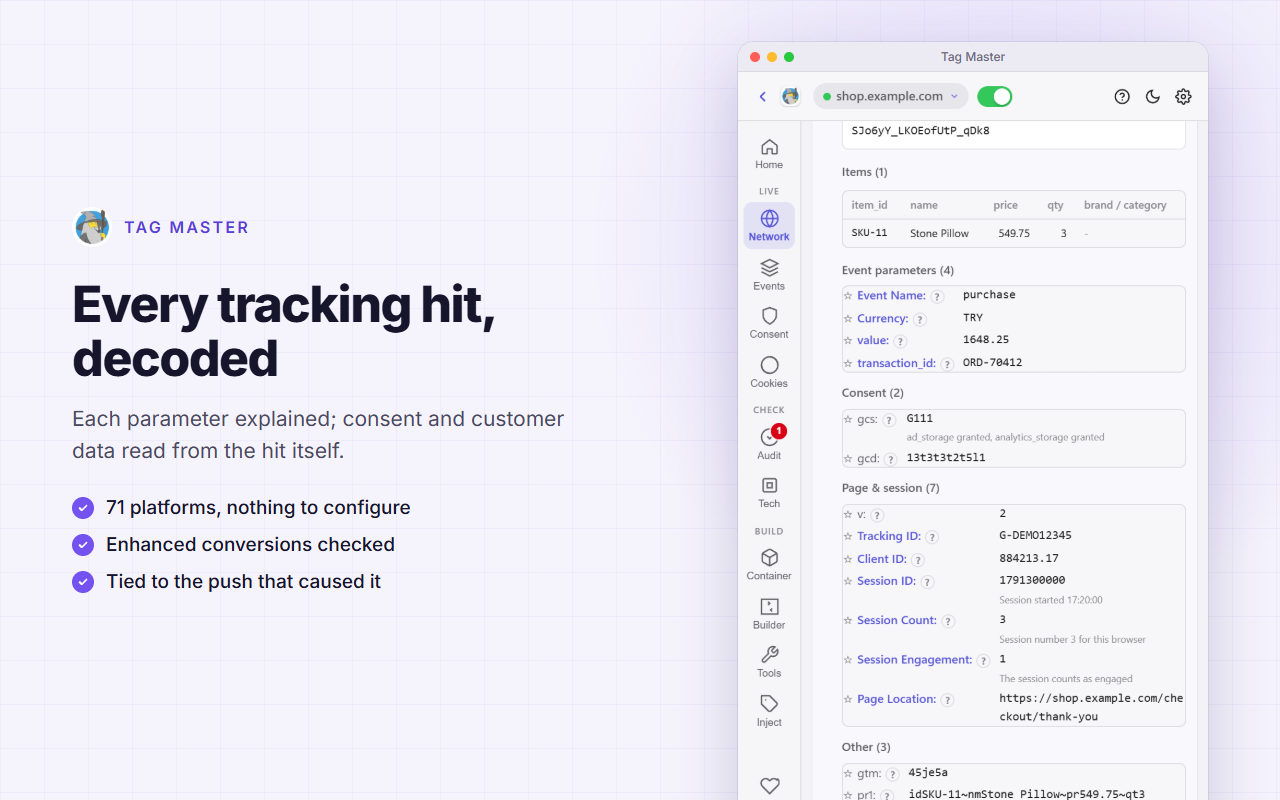Open the Events sidebar tab
The width and height of the screenshot is (1280, 800).
click(769, 275)
